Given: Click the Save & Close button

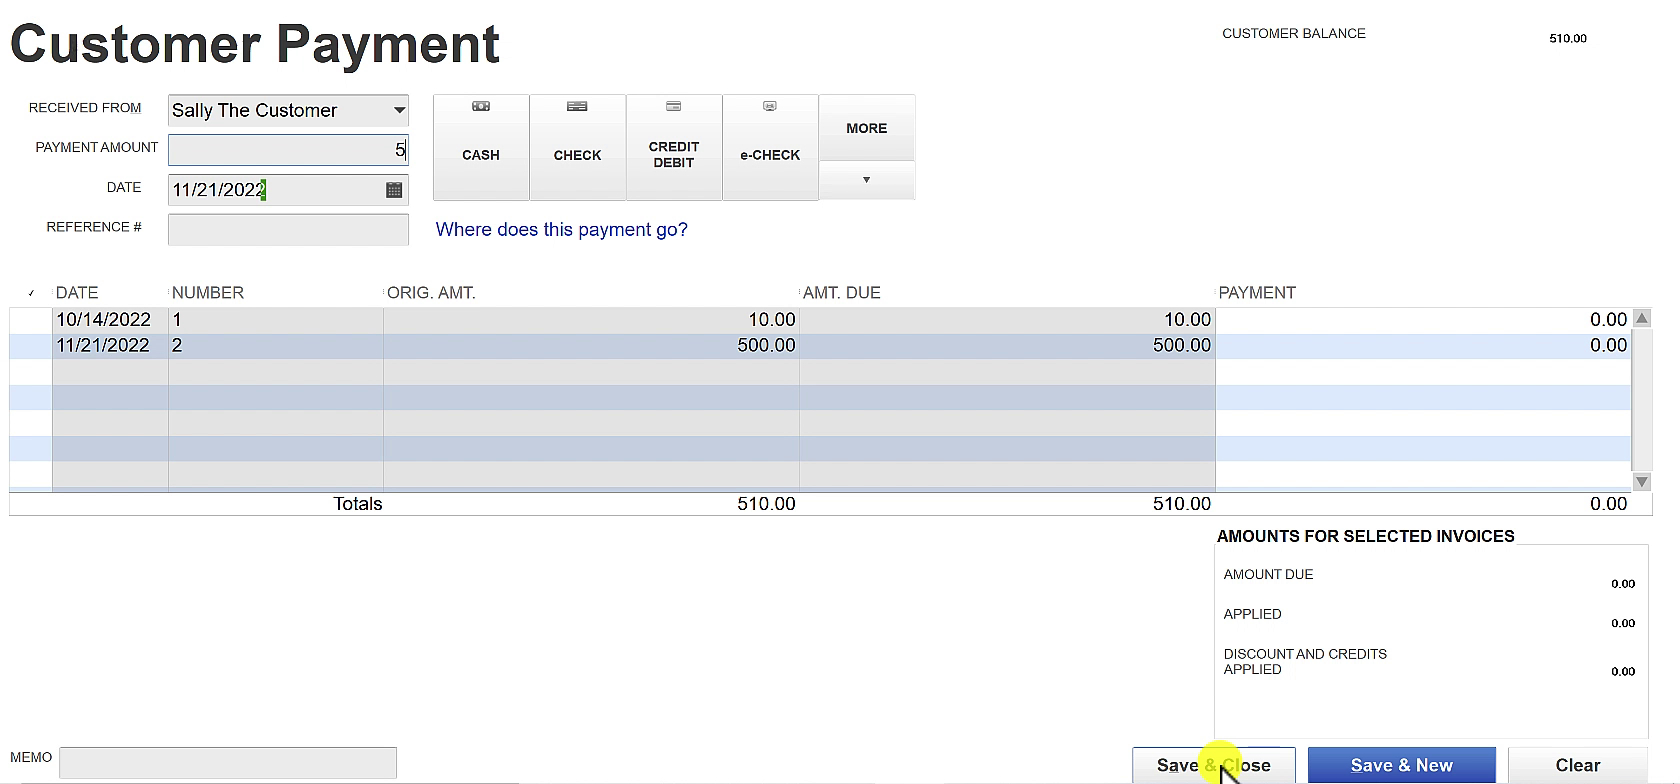Looking at the screenshot, I should [x=1214, y=765].
